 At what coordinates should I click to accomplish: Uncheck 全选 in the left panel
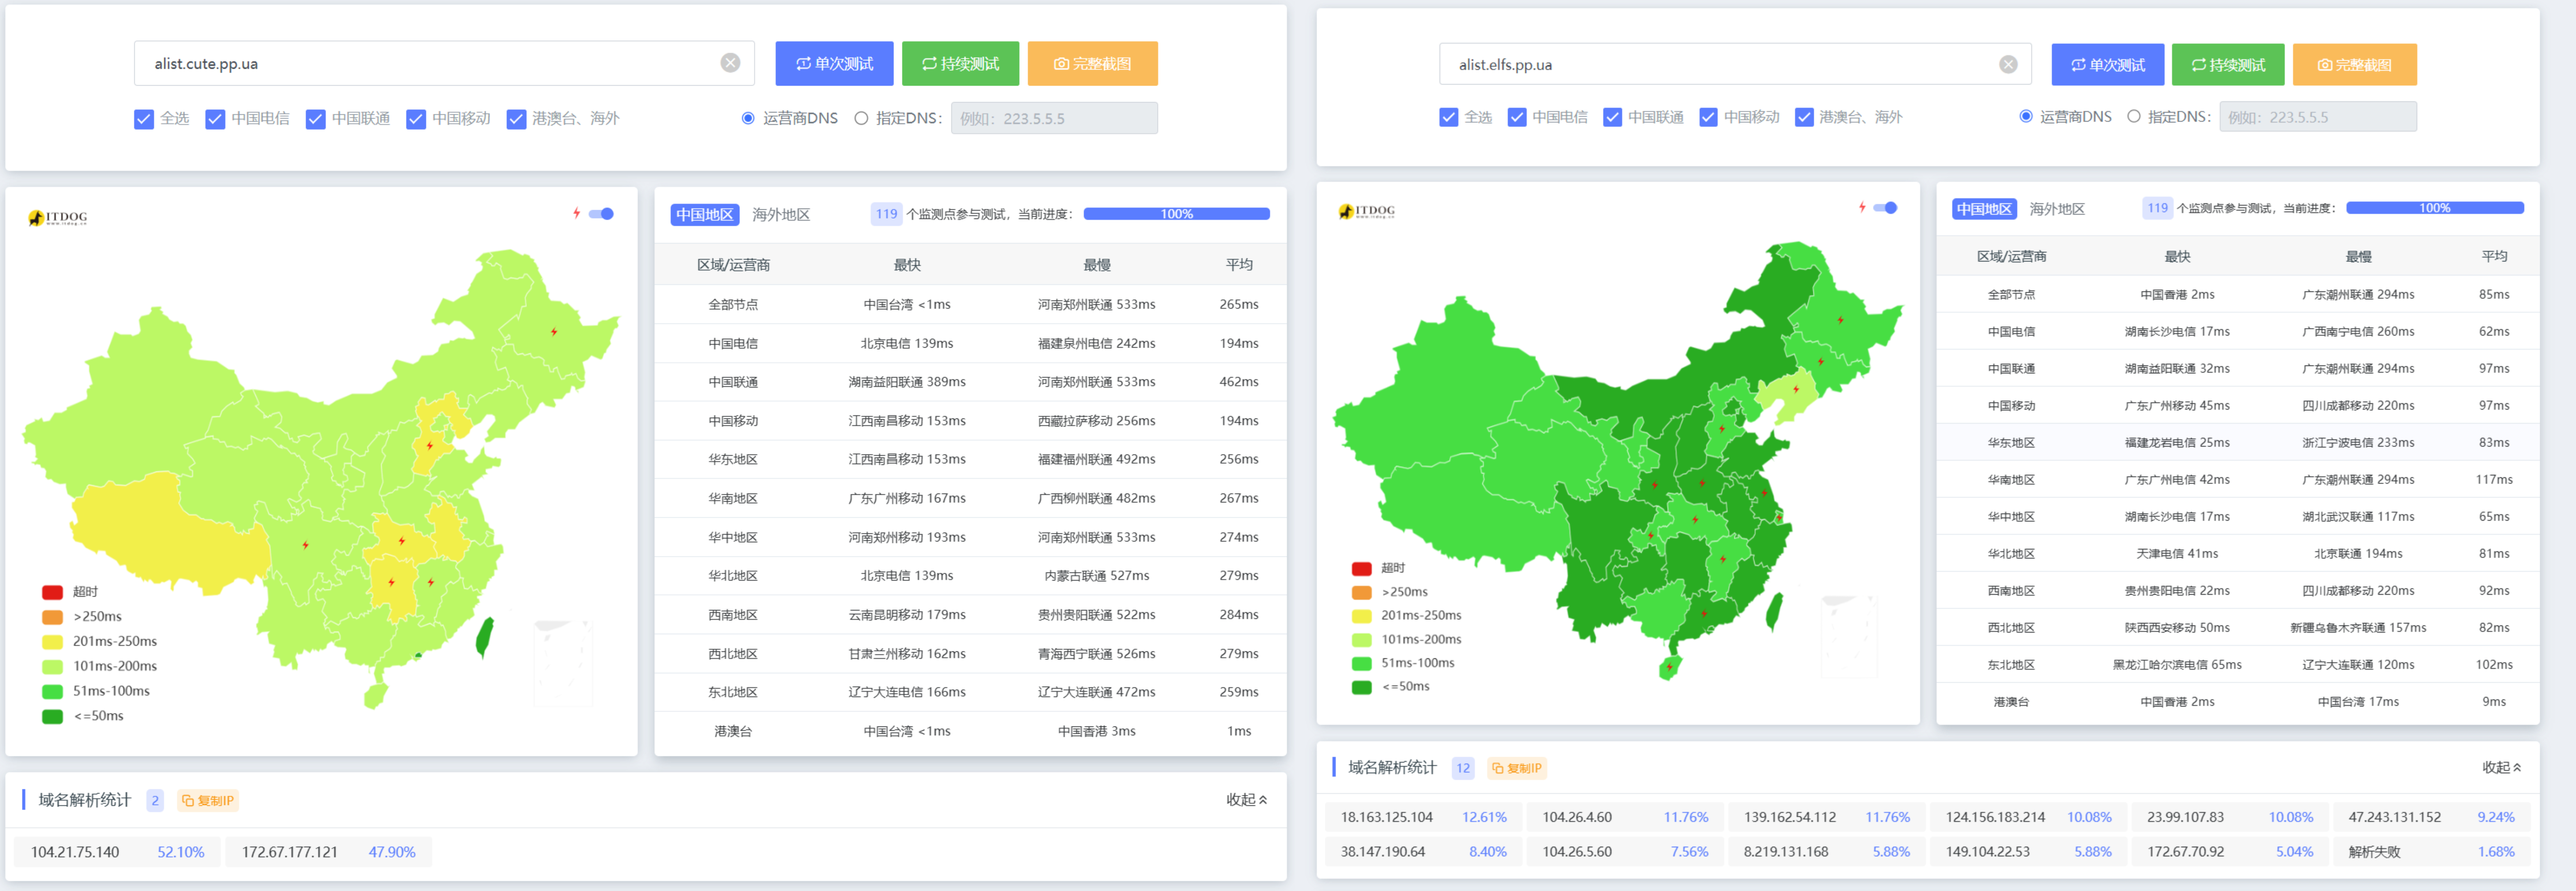point(144,119)
